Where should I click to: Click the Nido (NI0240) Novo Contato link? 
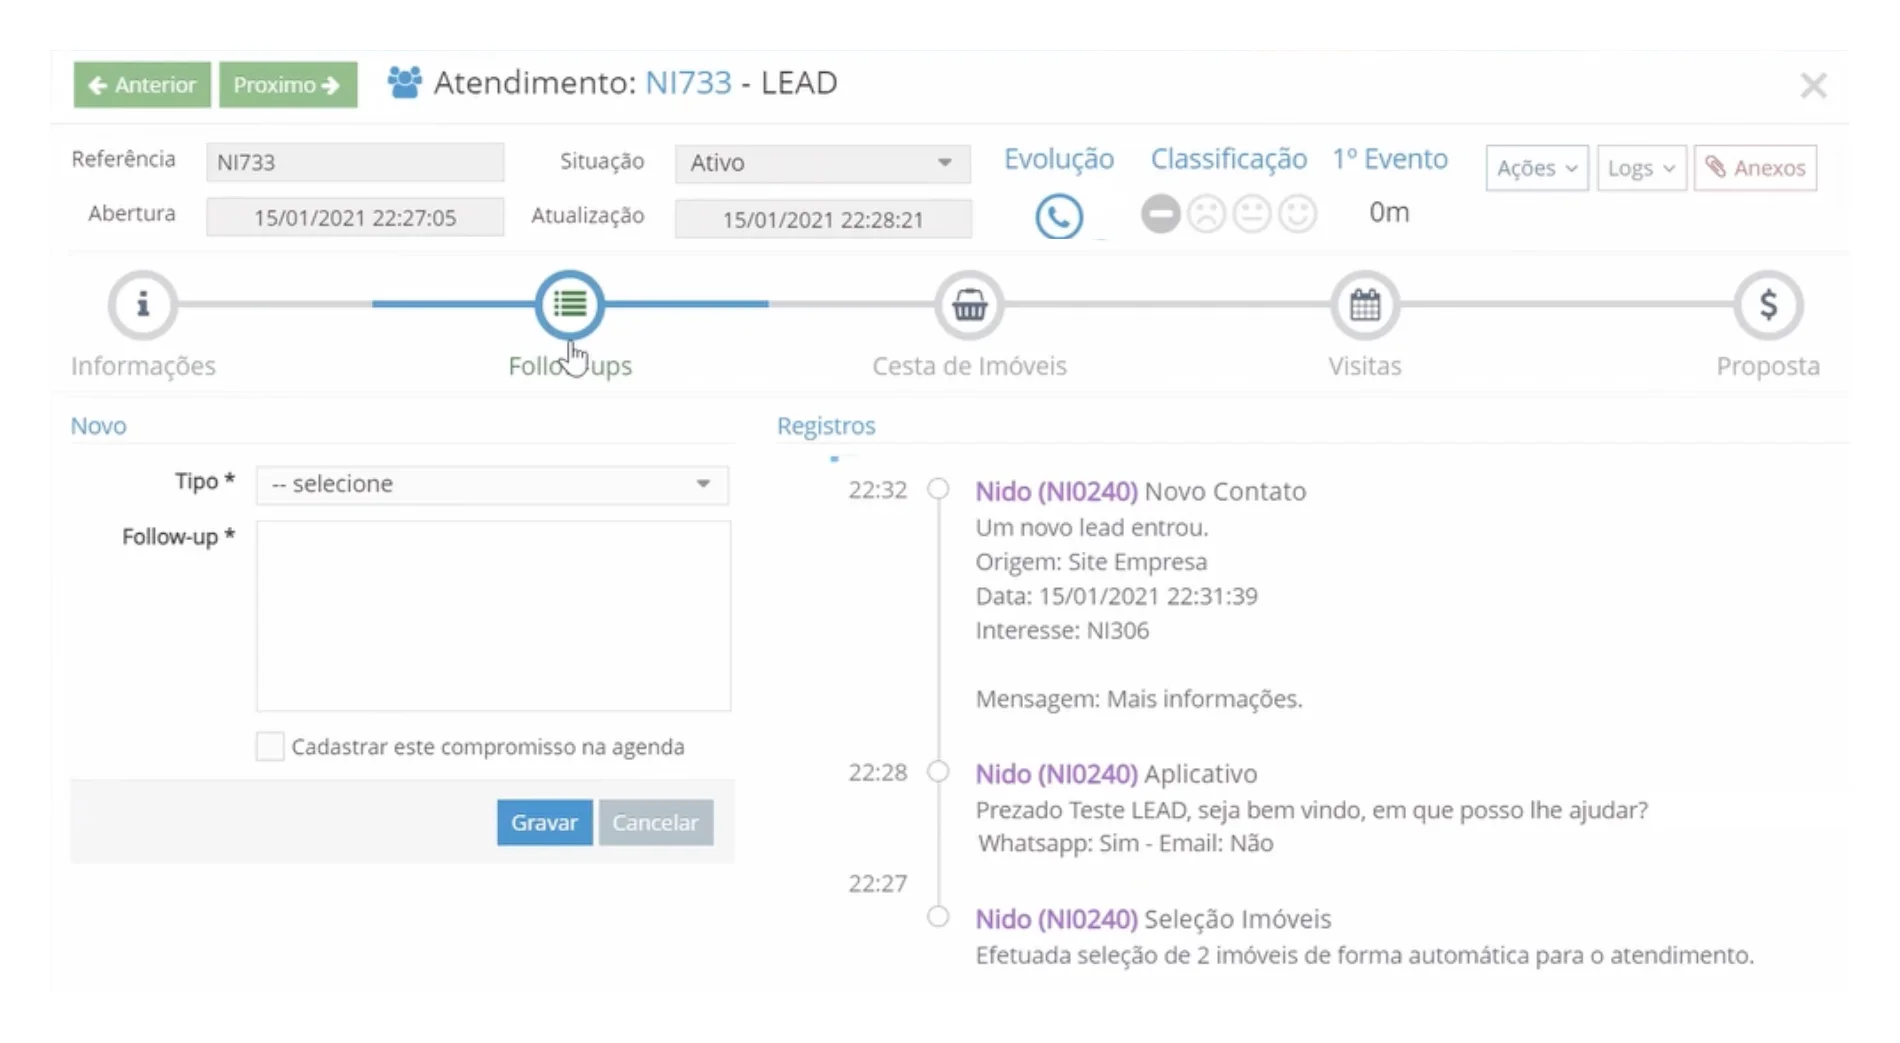click(x=1056, y=491)
